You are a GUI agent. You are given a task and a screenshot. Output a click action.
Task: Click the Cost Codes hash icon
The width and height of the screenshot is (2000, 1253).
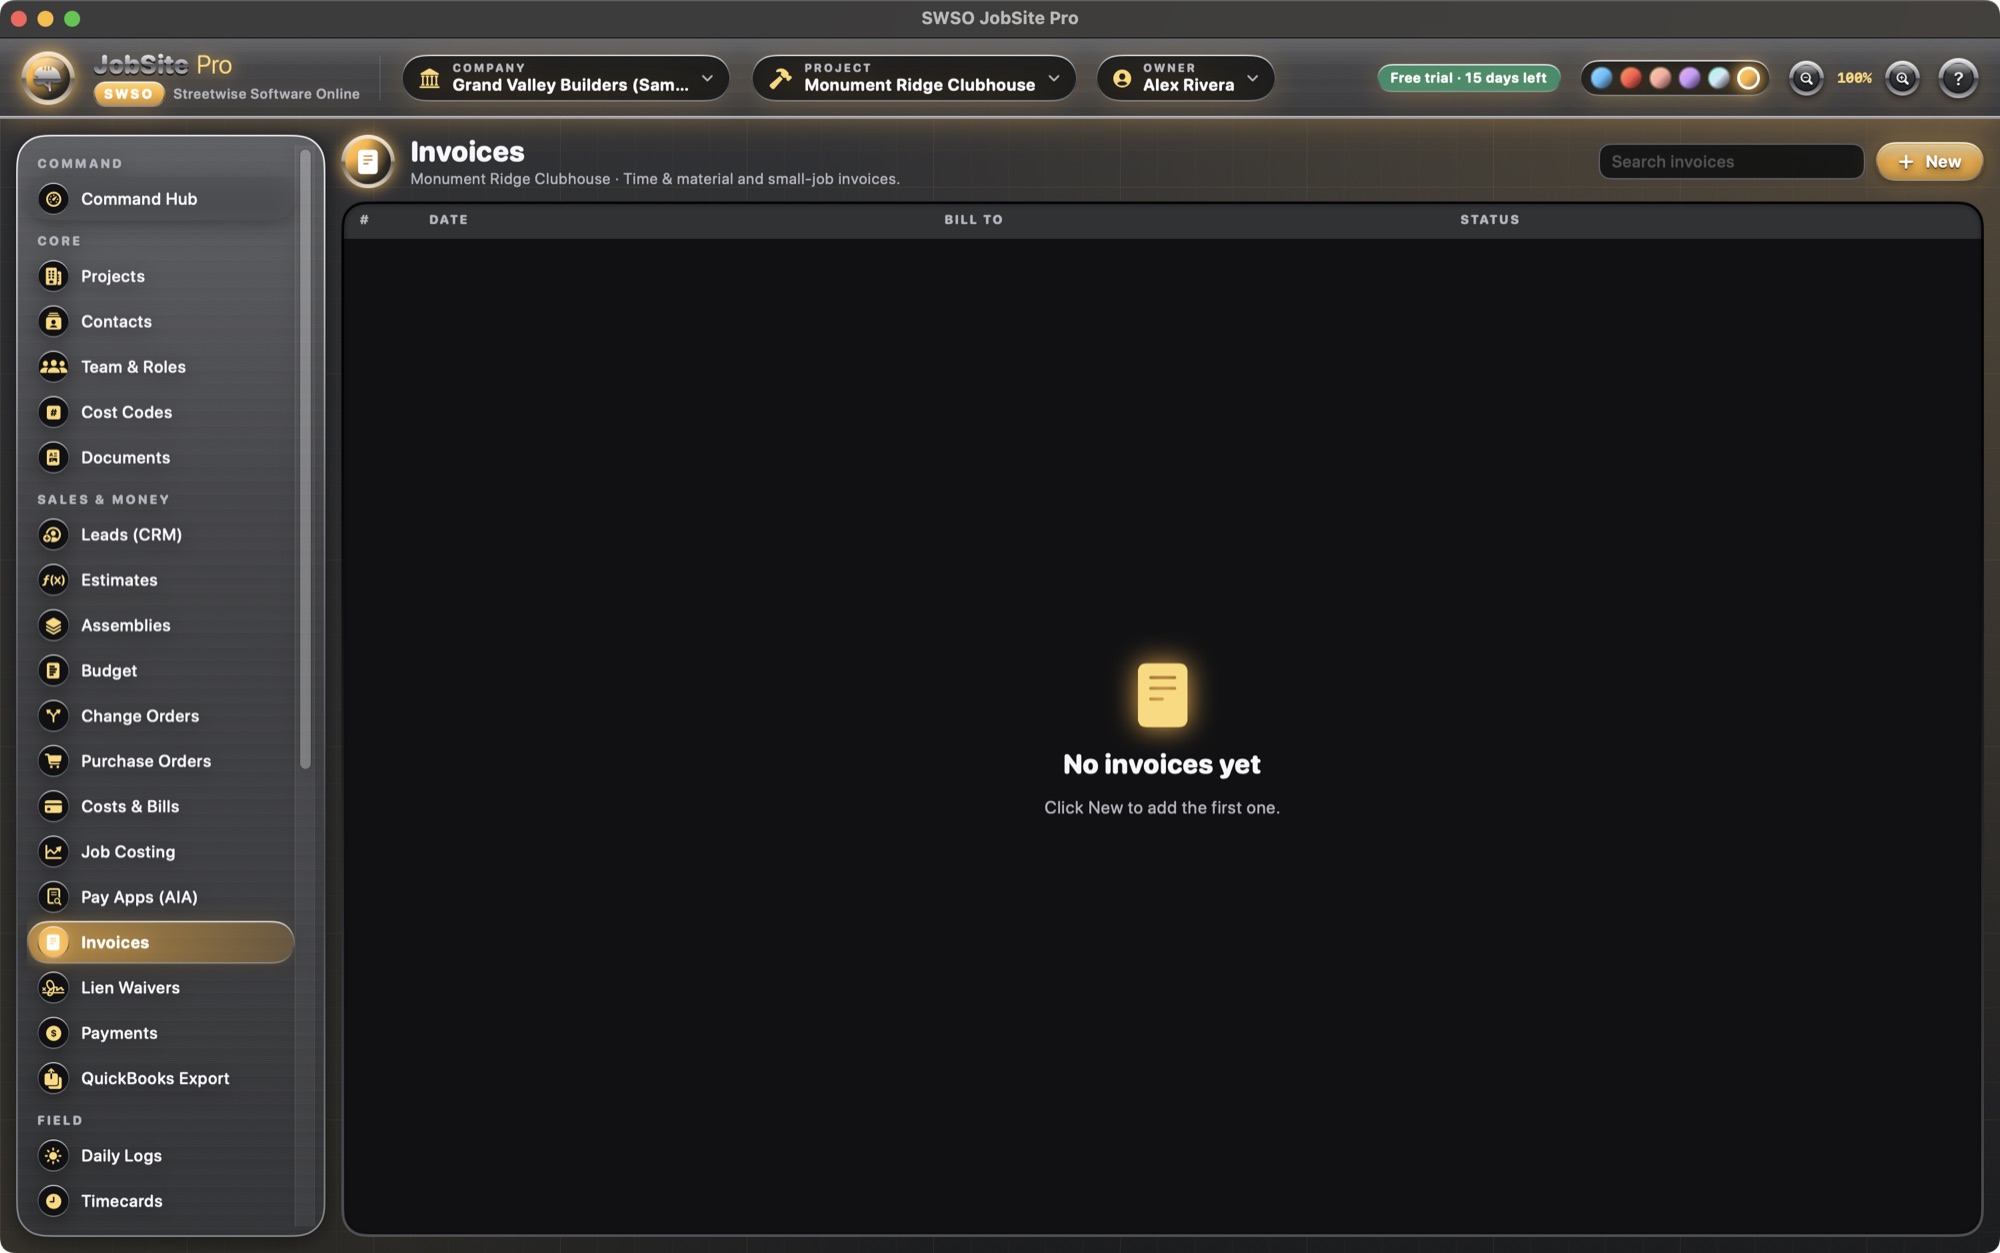coord(54,412)
